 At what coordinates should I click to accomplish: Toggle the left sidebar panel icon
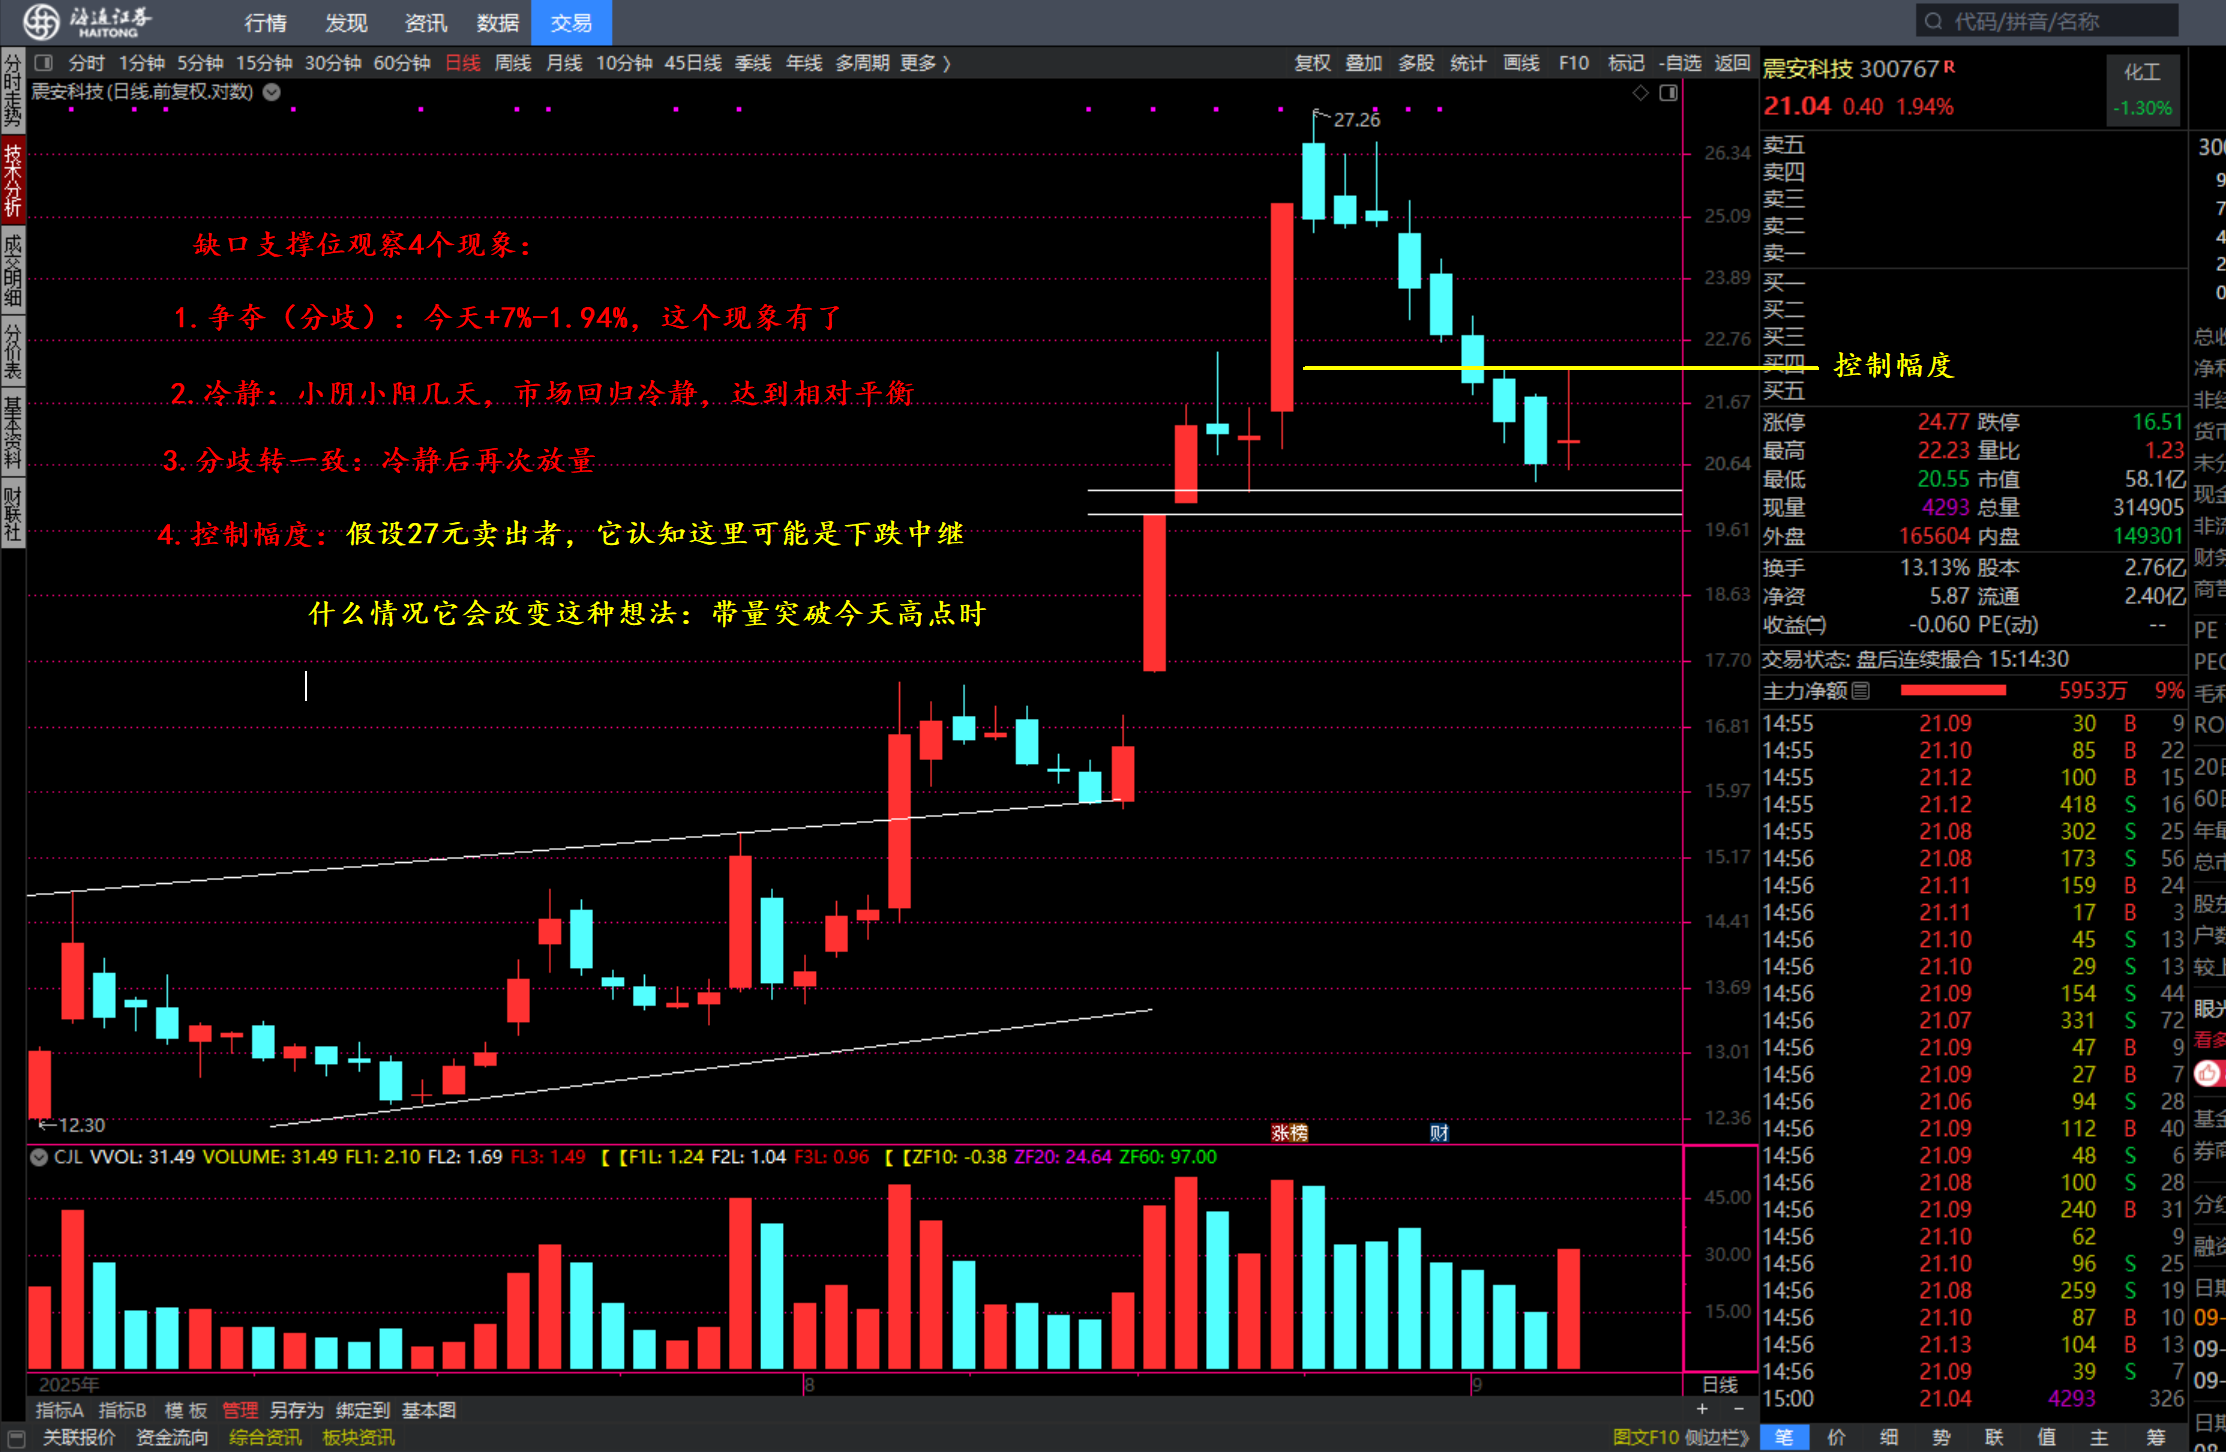[x=43, y=63]
